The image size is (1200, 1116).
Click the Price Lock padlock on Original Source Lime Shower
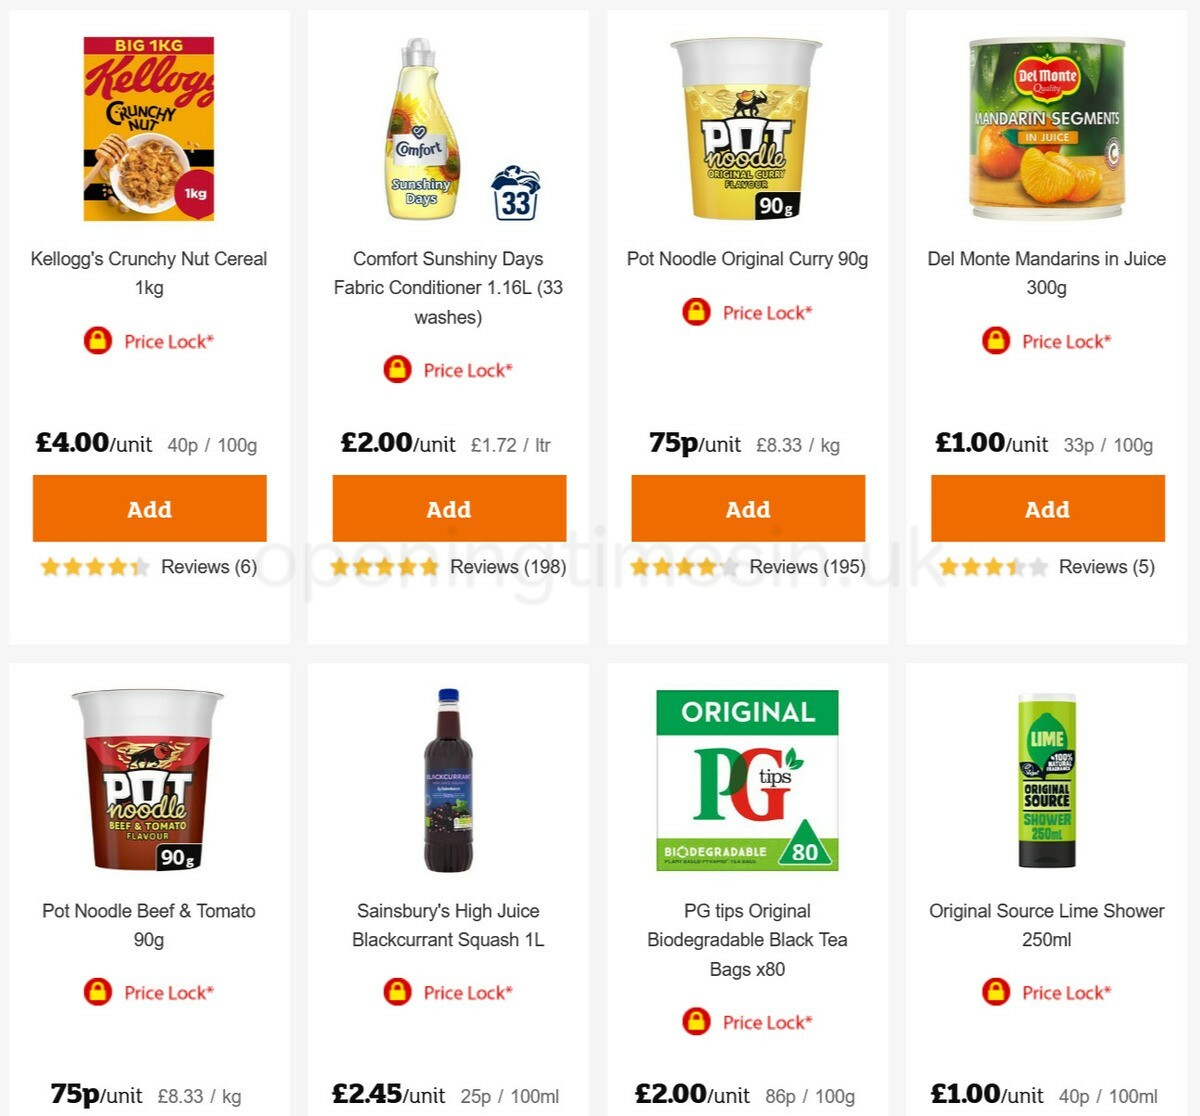995,992
